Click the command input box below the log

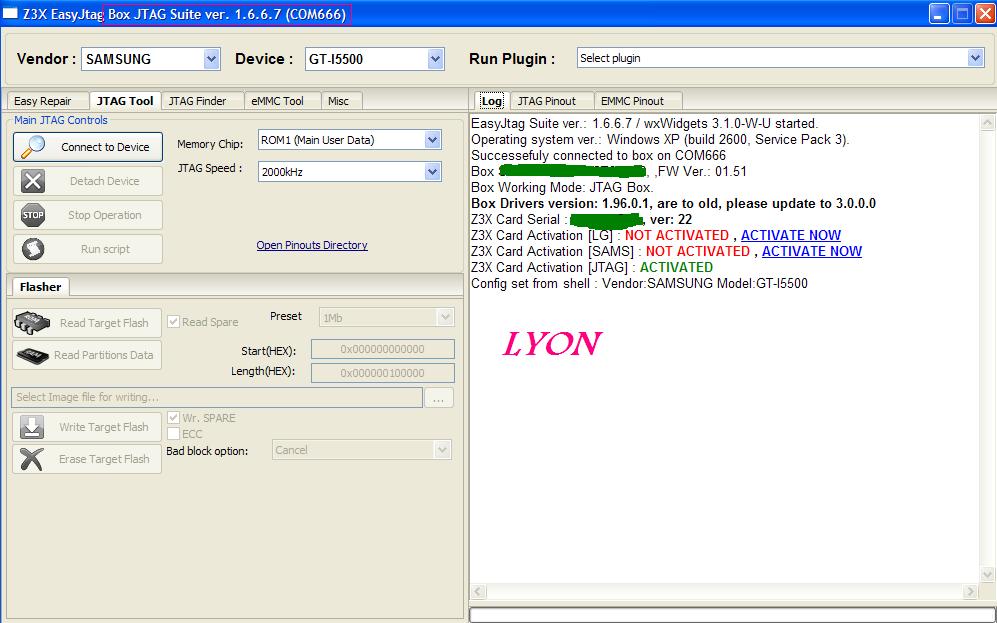(x=732, y=615)
